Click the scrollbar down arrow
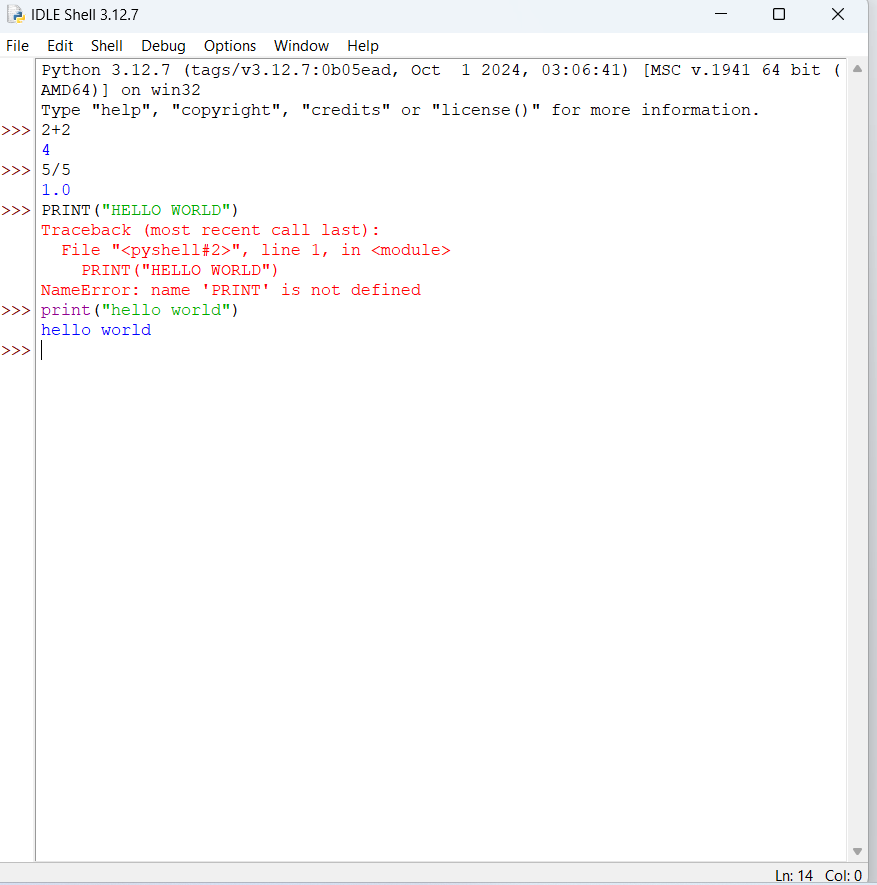Viewport: 877px width, 885px height. pos(857,851)
